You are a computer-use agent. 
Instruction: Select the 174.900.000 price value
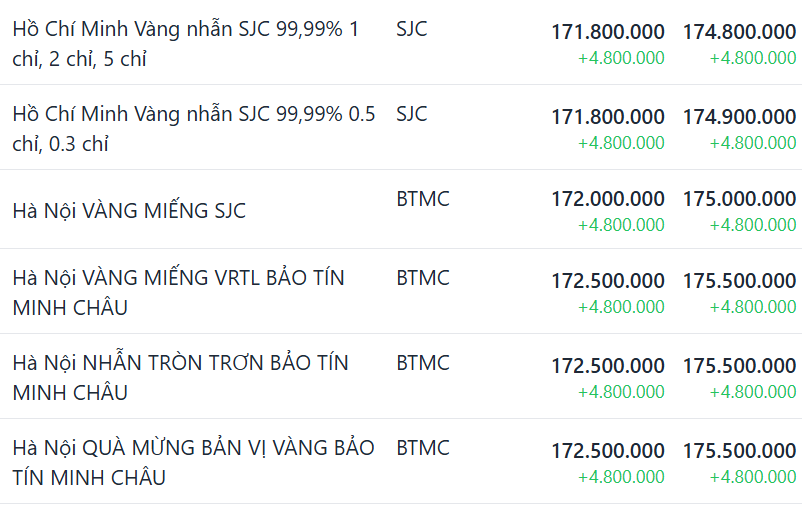pos(739,117)
